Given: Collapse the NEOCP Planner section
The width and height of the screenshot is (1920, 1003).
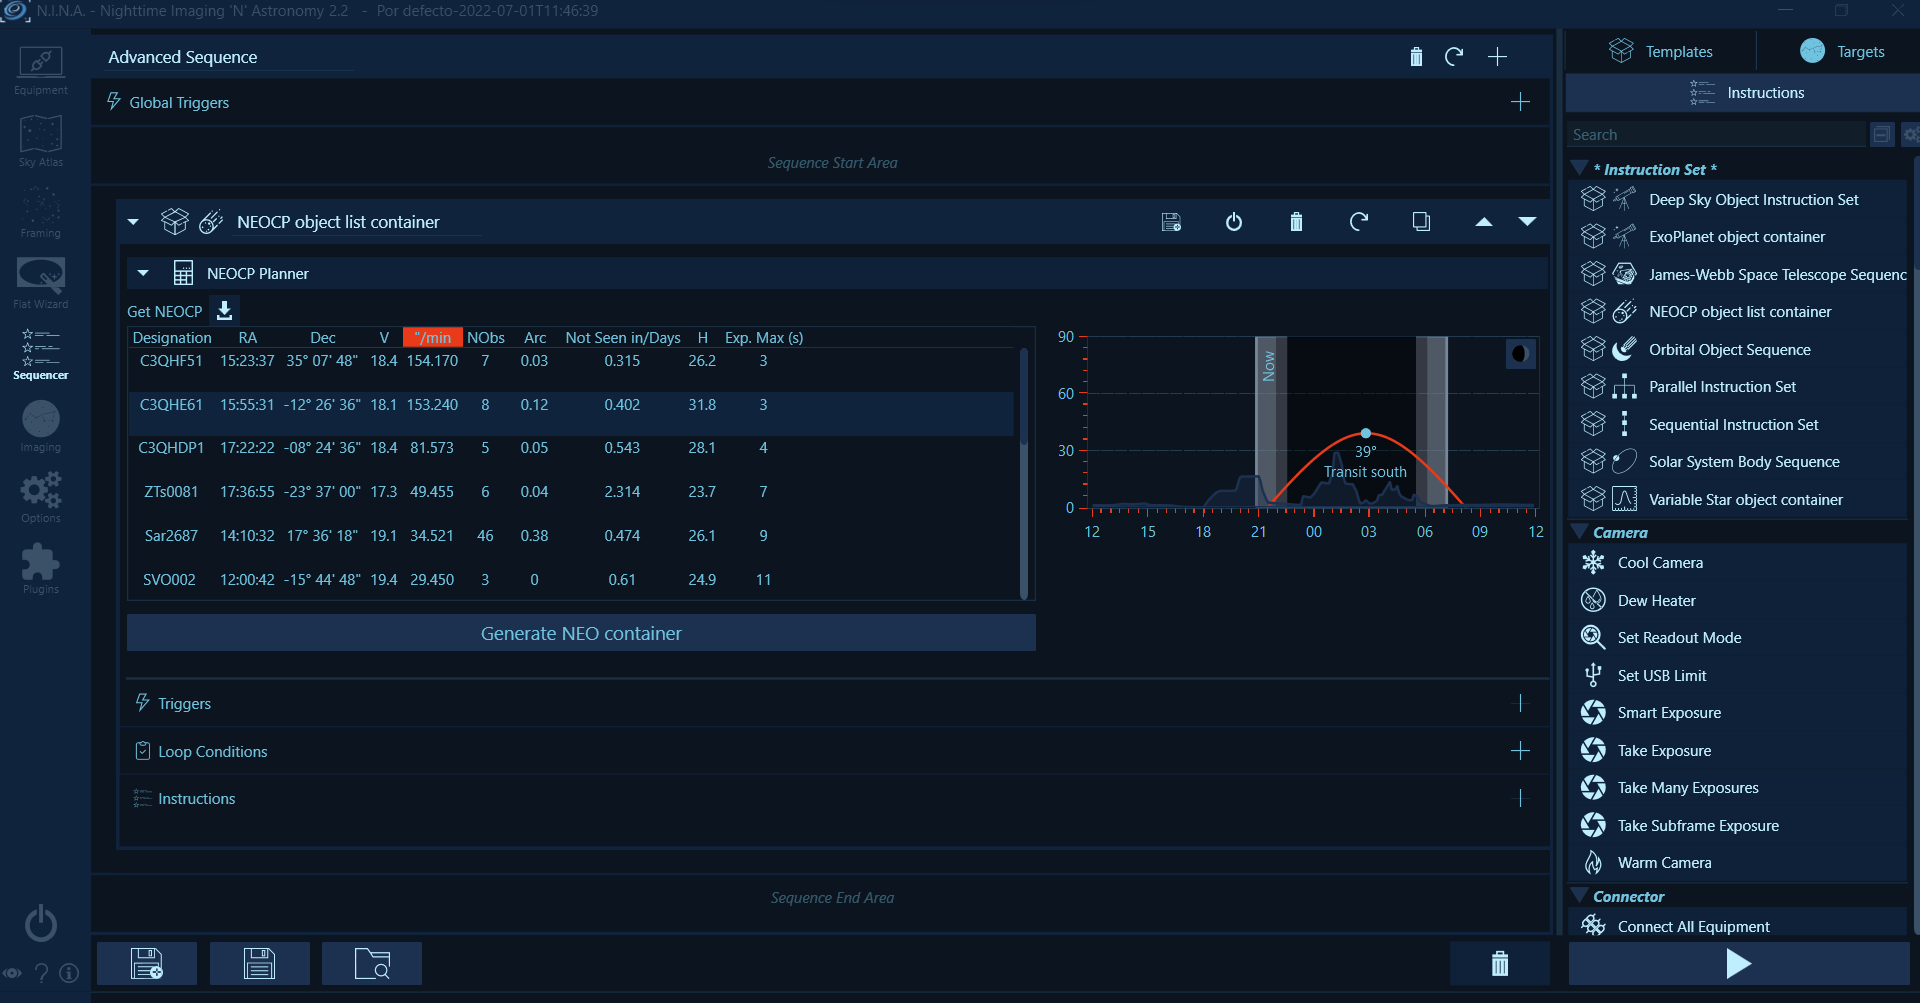Looking at the screenshot, I should [x=143, y=273].
